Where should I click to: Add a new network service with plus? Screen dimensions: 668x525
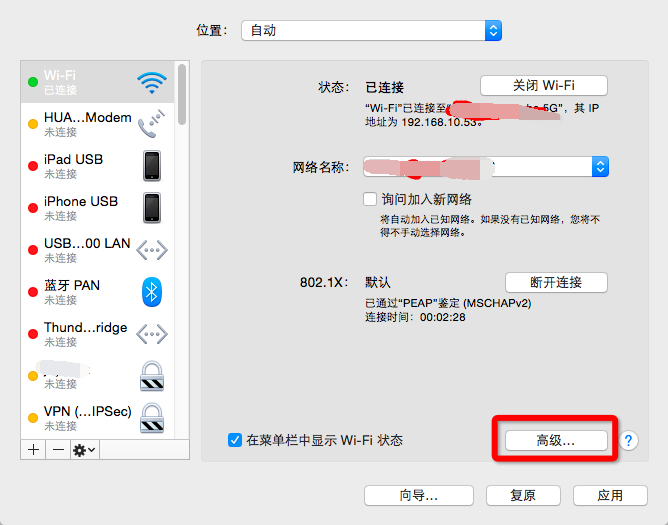pos(34,450)
